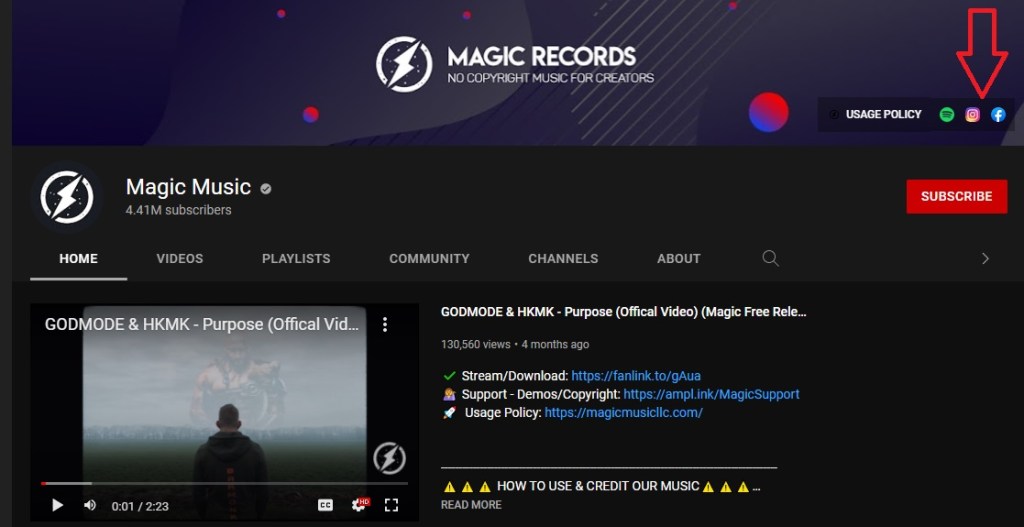Click the channel search magnifier icon

[x=770, y=258]
